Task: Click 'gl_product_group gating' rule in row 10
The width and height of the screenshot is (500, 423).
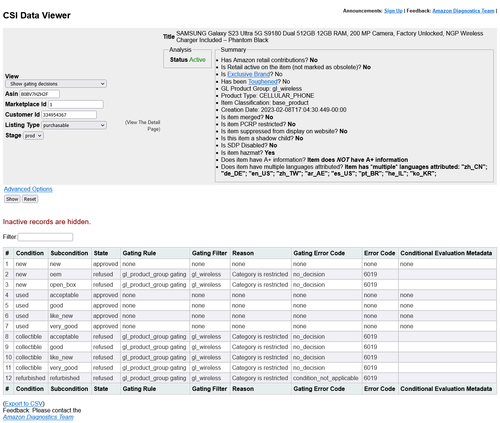Action: click(155, 357)
